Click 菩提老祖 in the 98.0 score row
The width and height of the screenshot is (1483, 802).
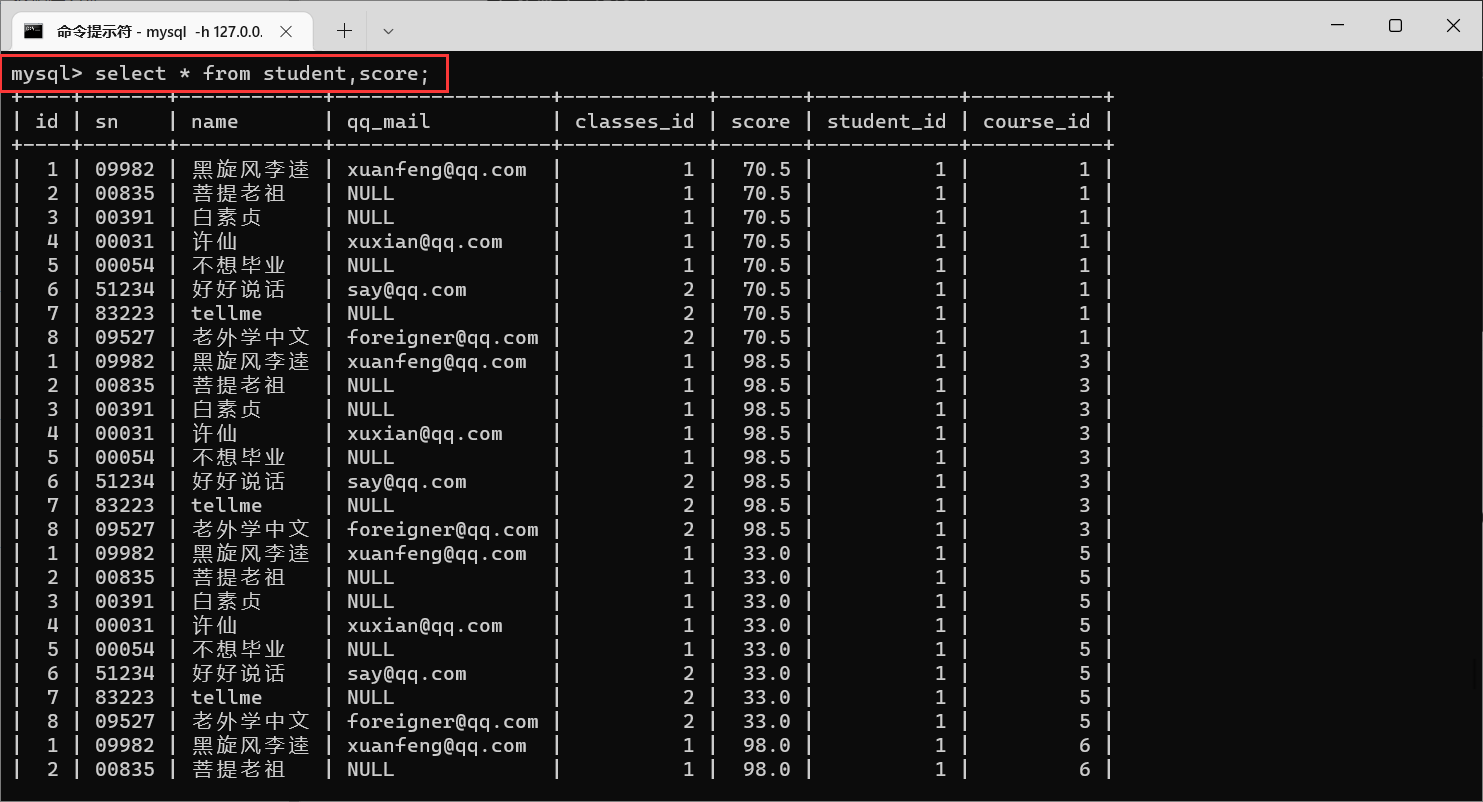coord(239,769)
